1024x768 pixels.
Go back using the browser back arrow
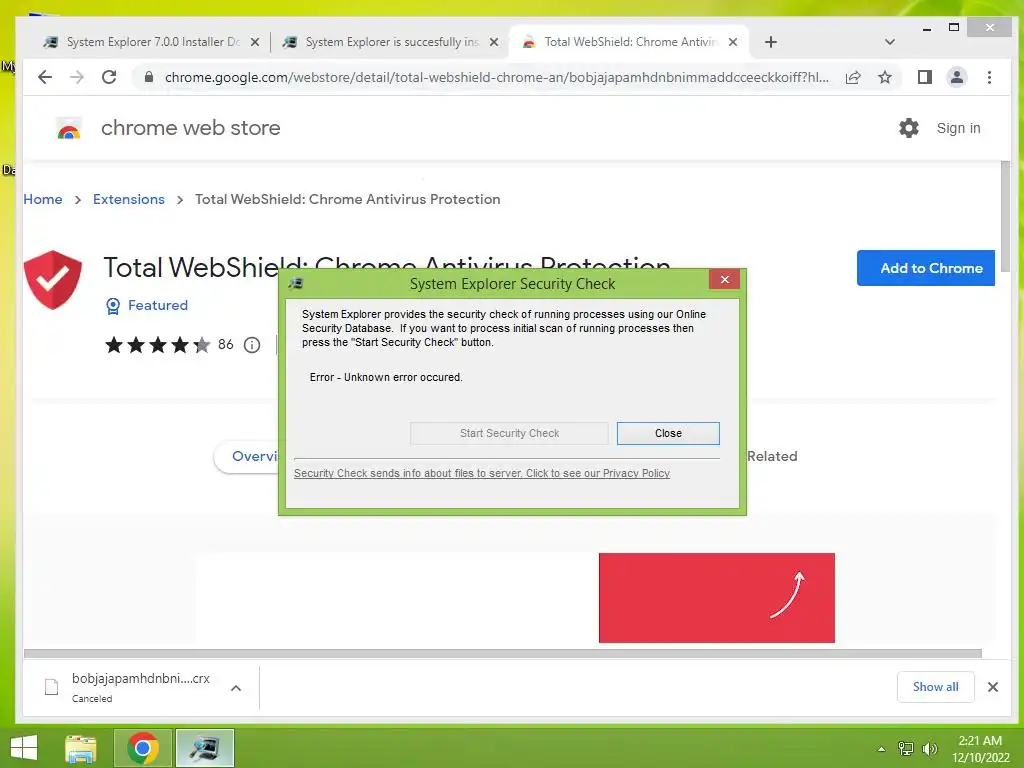point(44,77)
